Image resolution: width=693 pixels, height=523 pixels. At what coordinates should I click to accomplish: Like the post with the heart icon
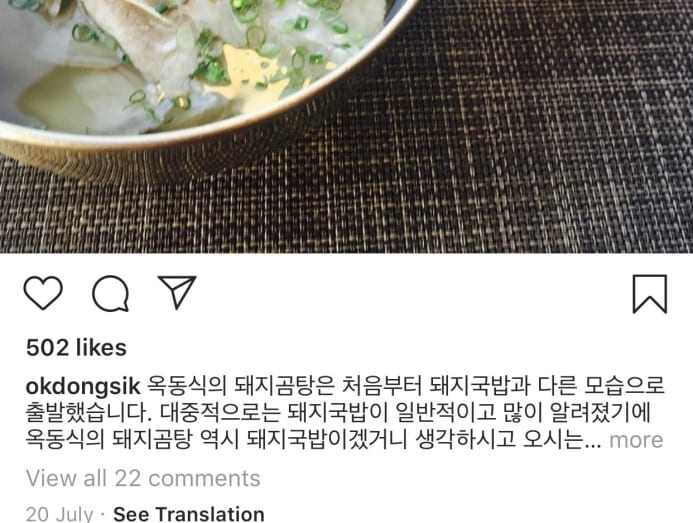tap(43, 293)
